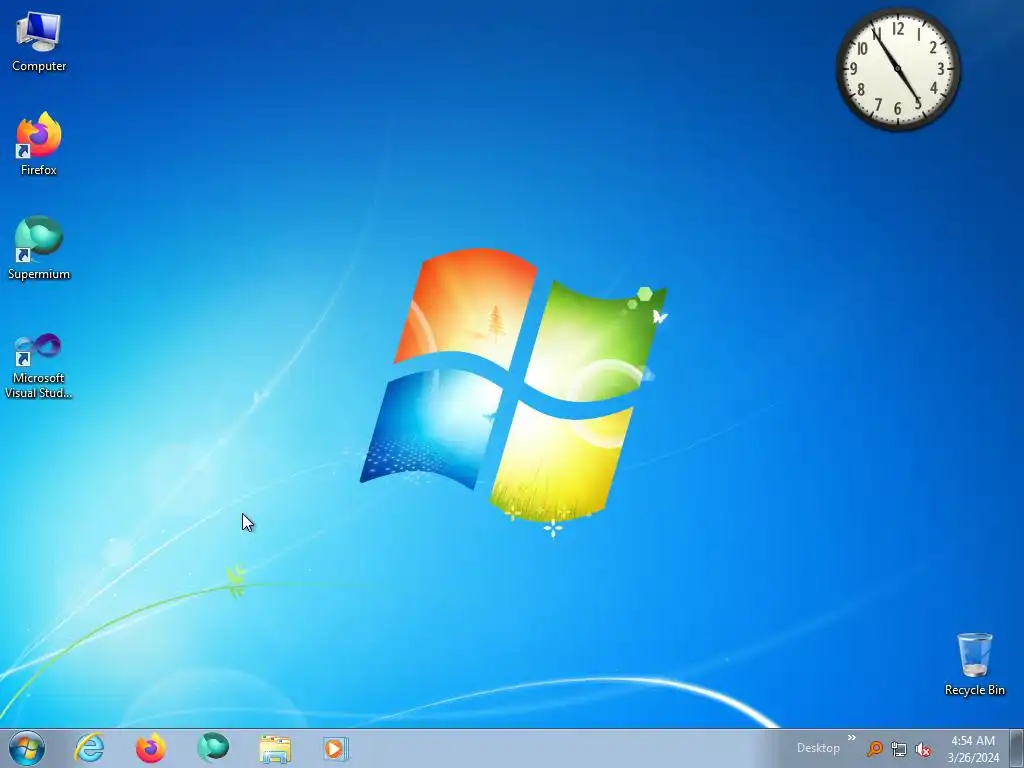1024x768 pixels.
Task: Select the Supermium desktop shortcut
Action: pos(39,248)
